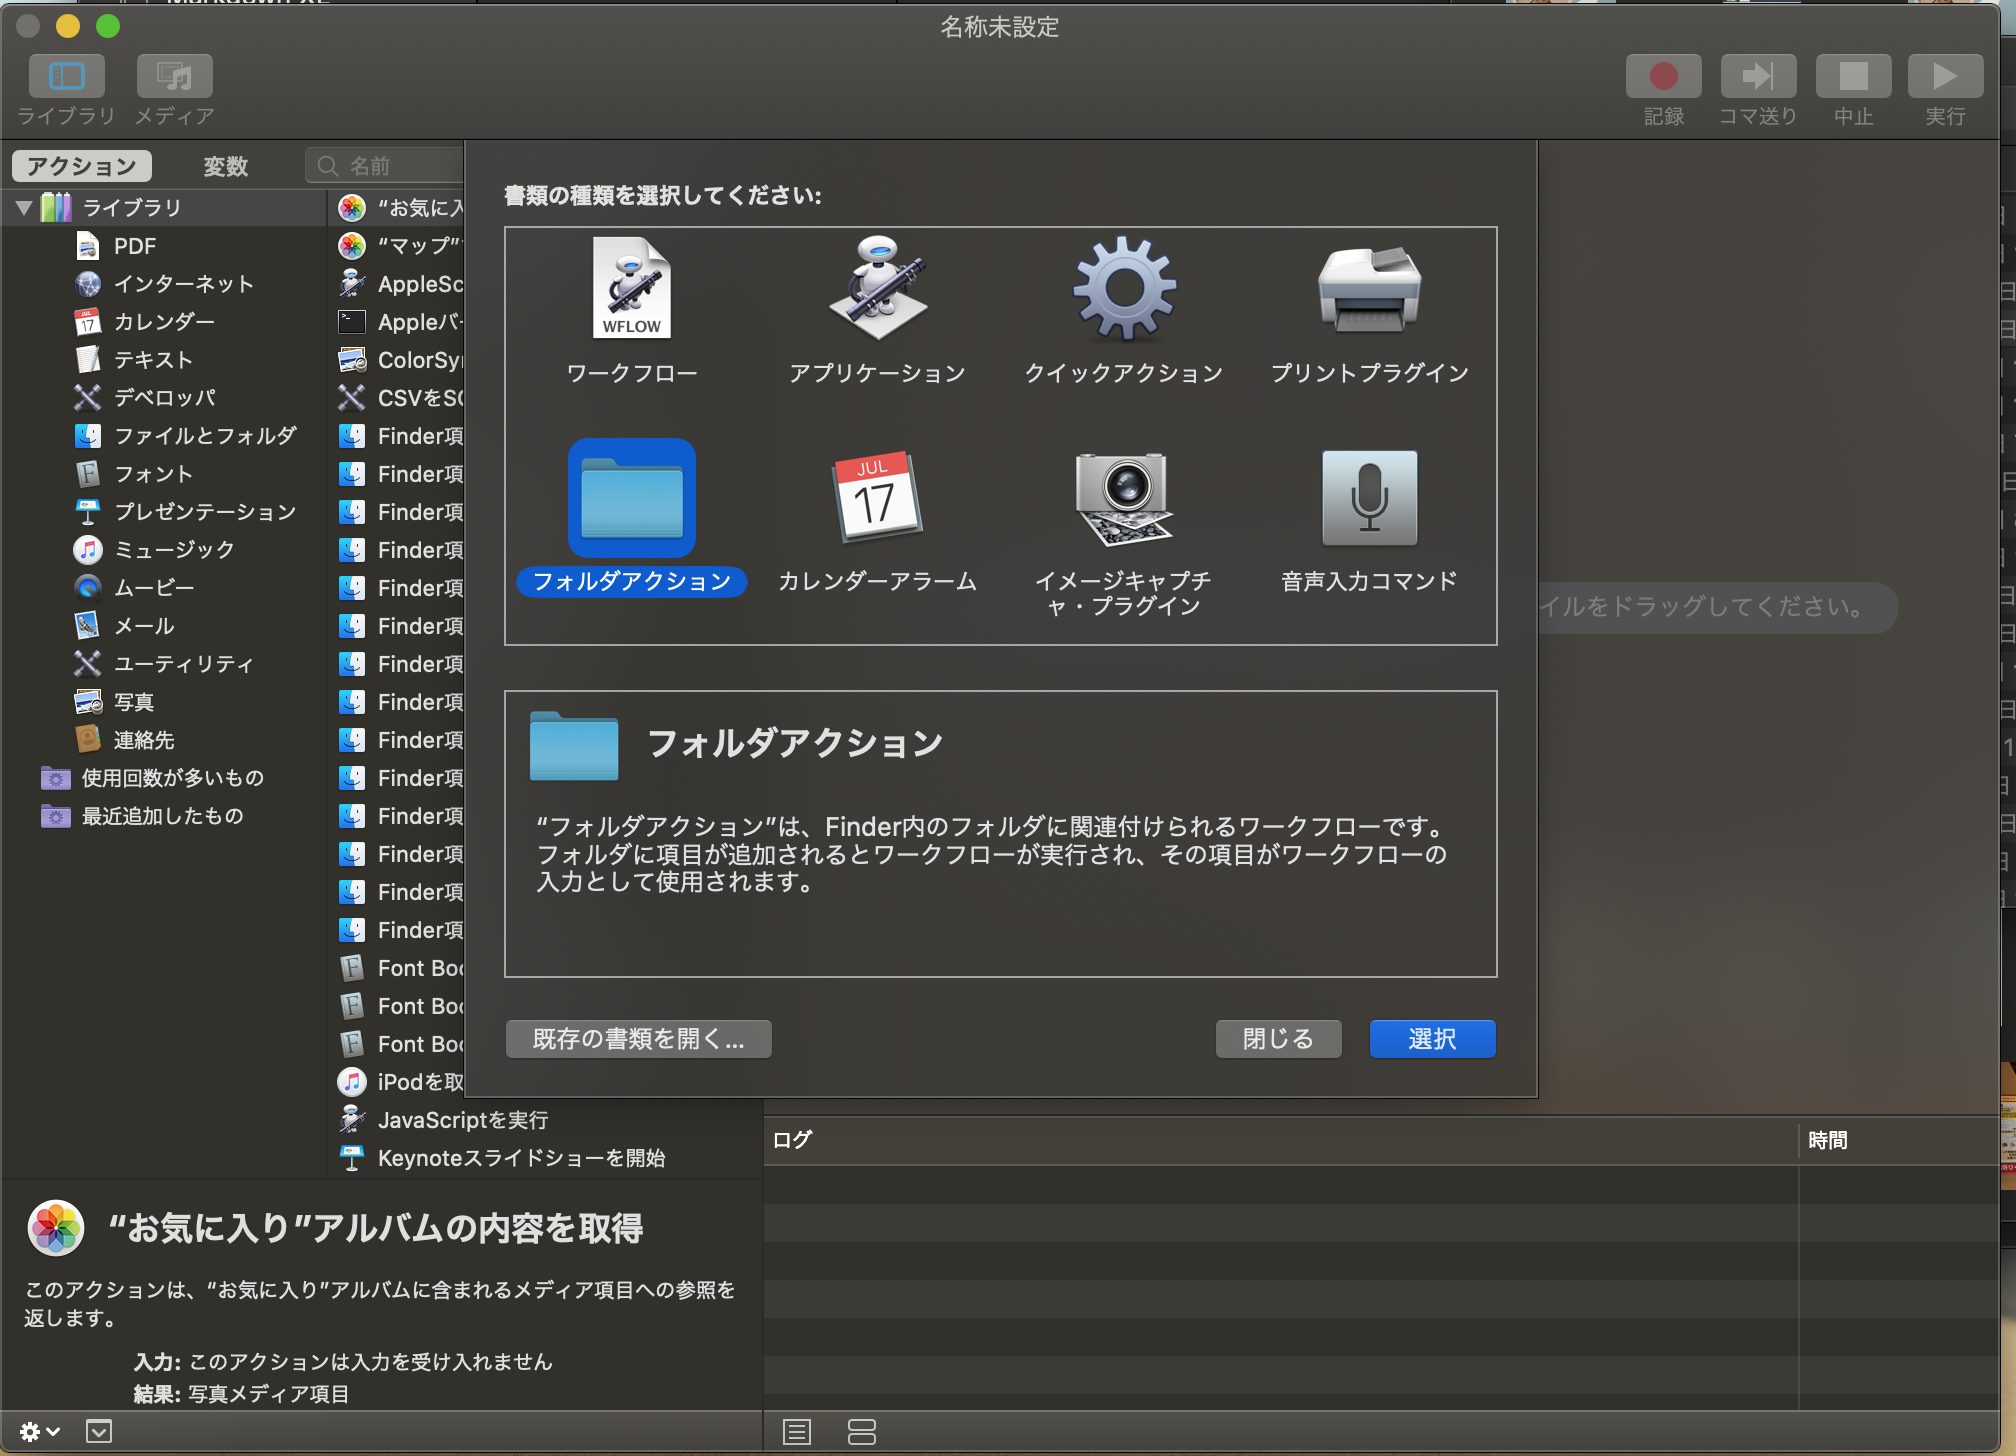Run the workflow with 実行 button
The width and height of the screenshot is (2016, 1456).
click(1945, 76)
